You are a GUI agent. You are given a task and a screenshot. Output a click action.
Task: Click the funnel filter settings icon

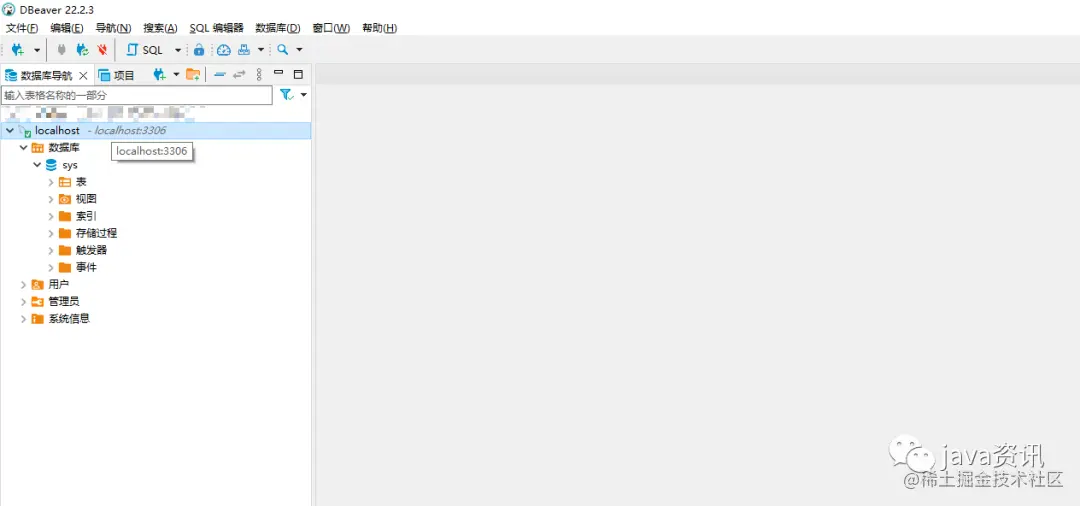tap(287, 94)
